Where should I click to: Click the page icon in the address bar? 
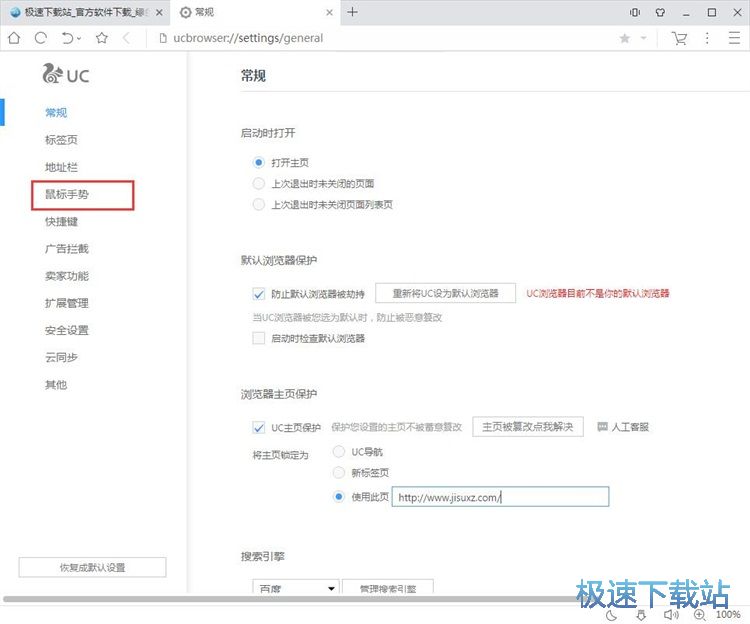click(163, 38)
